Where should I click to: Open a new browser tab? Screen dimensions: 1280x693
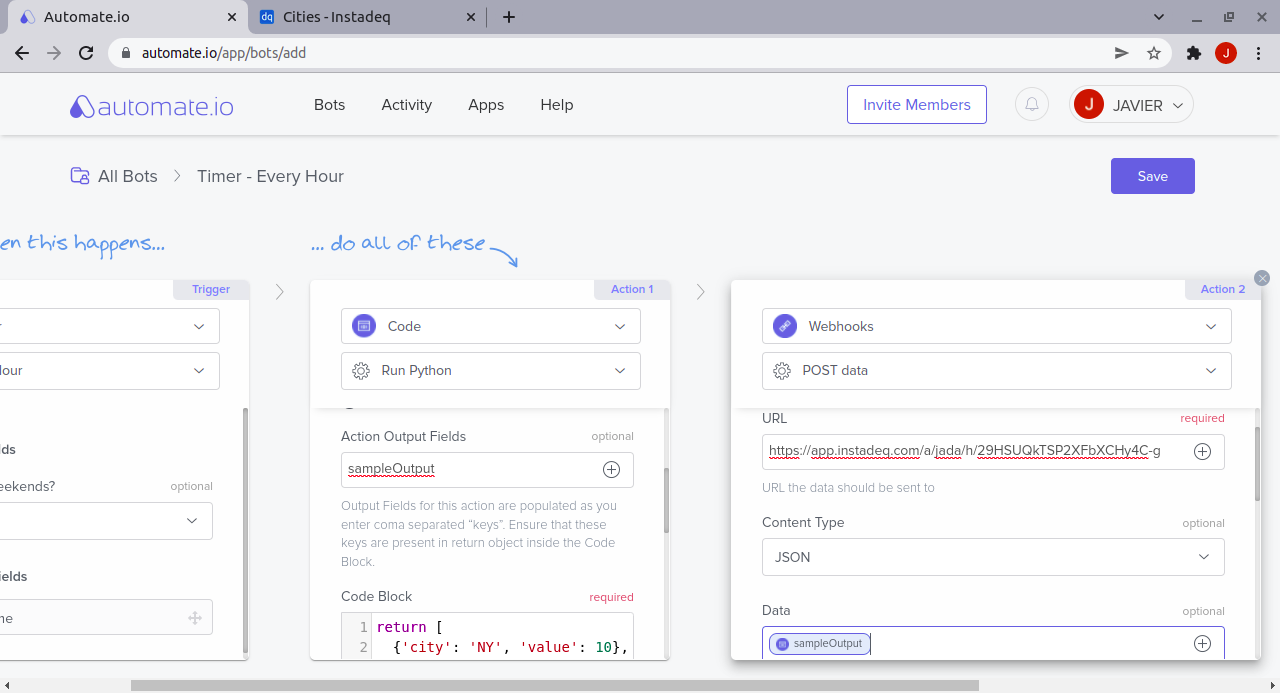(x=509, y=17)
